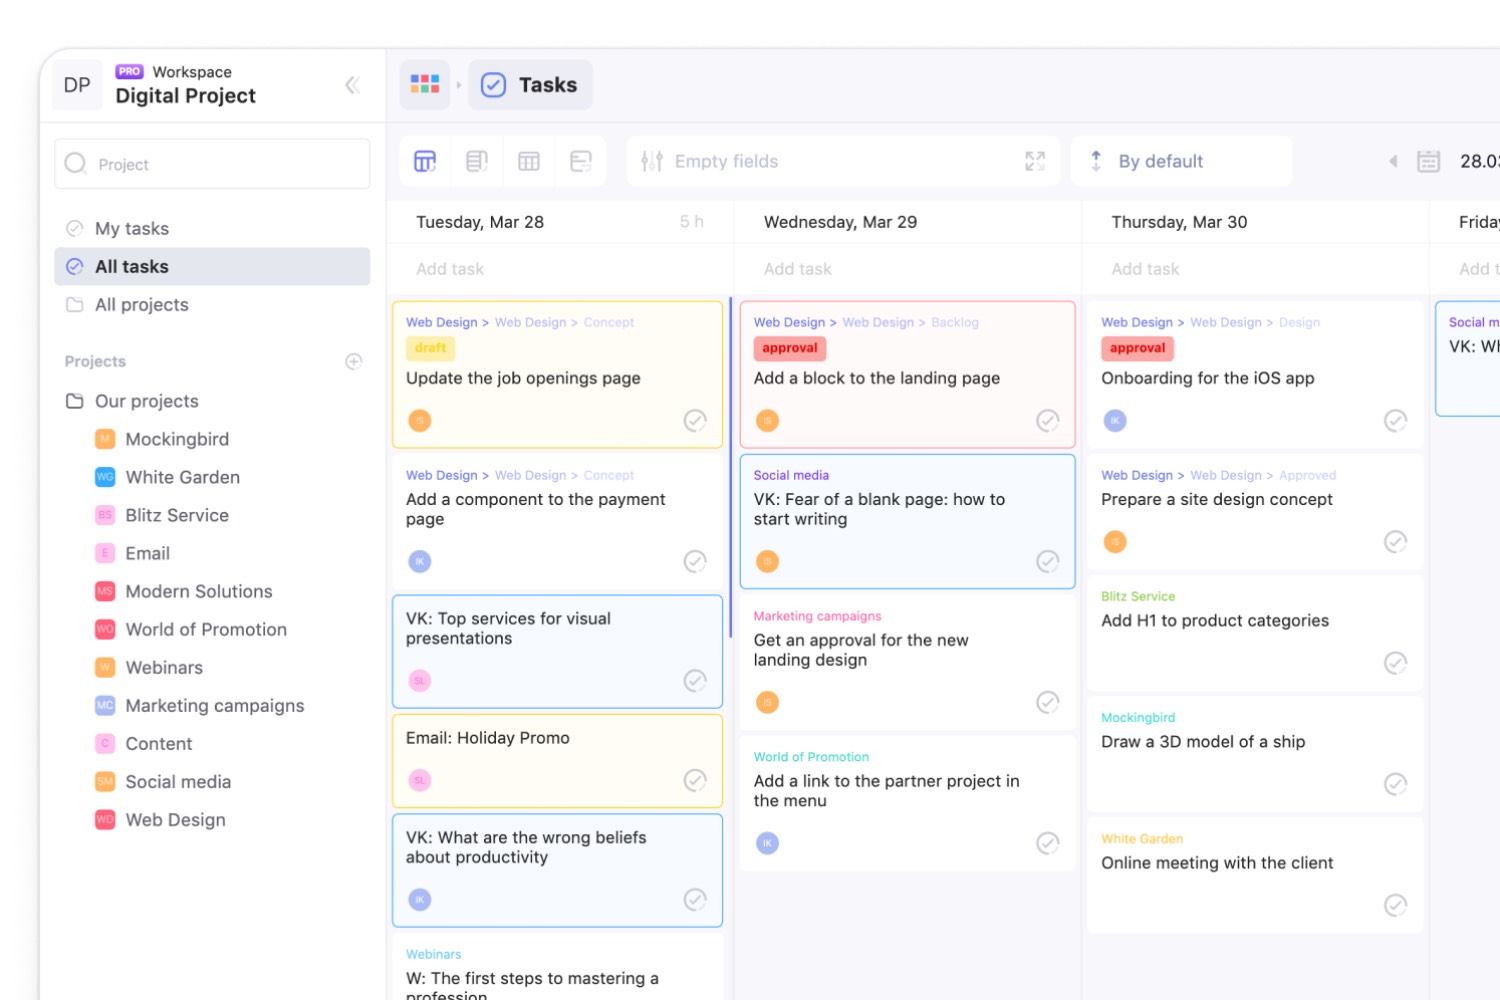Complete 'Online meeting with the client' task

click(1395, 905)
